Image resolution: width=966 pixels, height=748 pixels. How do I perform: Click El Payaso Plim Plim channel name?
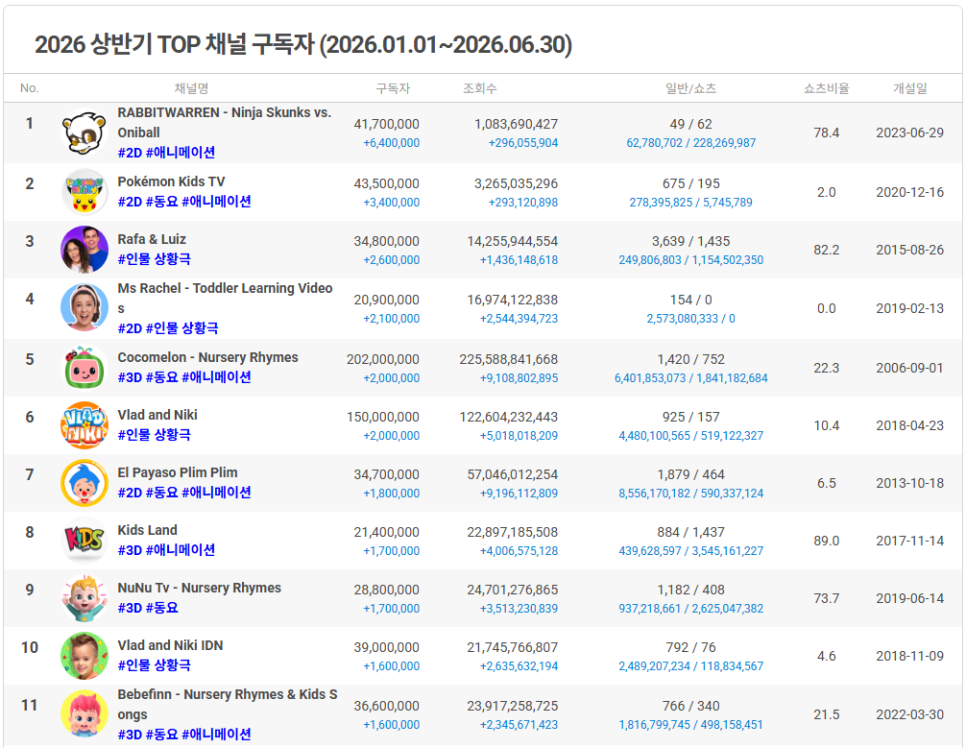coord(177,473)
